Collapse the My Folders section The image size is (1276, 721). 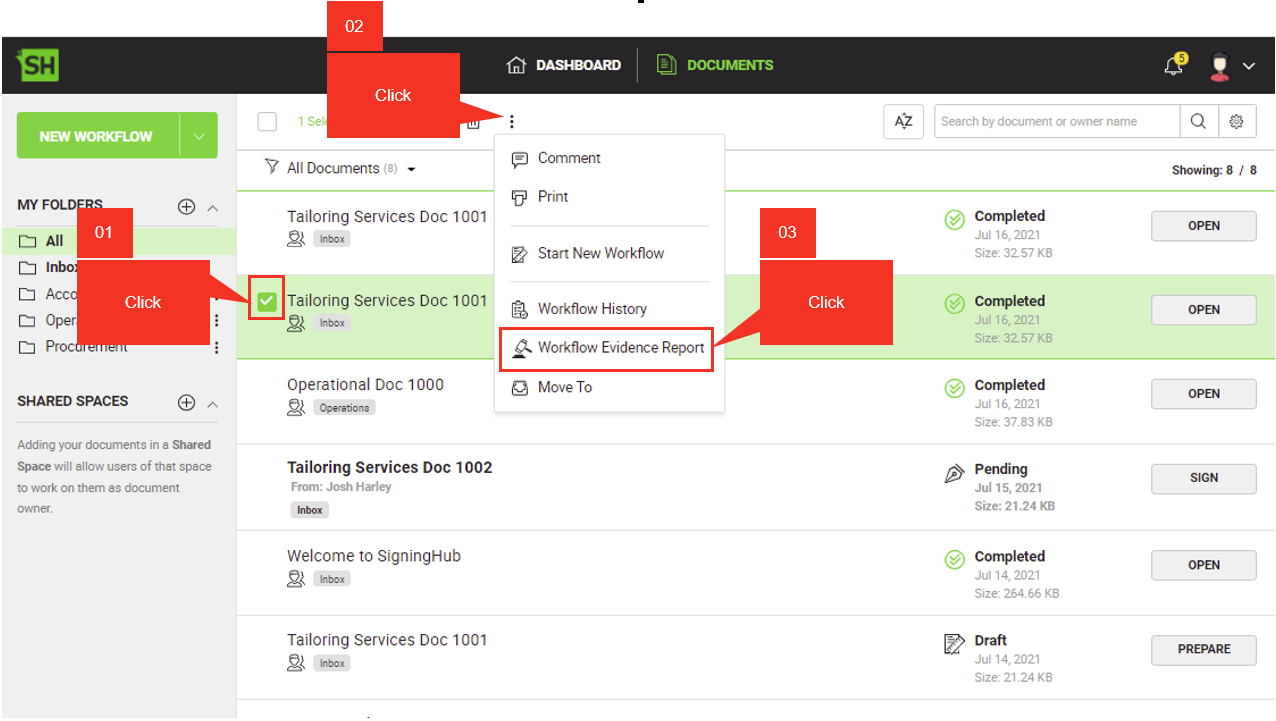[x=212, y=208]
